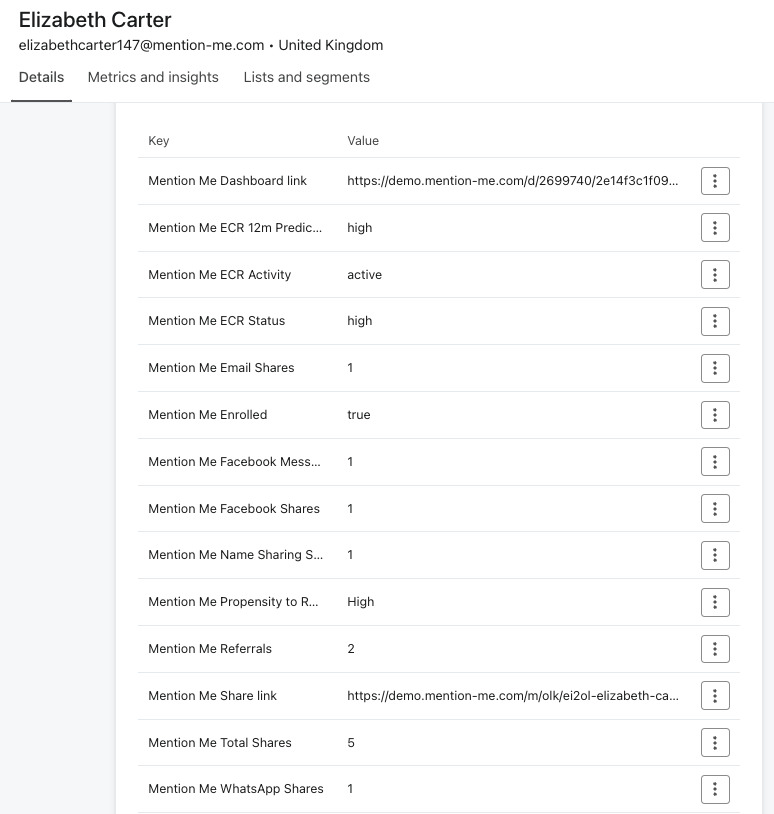Select the 'Mention Me Email Shares' key
Image resolution: width=774 pixels, height=814 pixels.
(x=221, y=368)
